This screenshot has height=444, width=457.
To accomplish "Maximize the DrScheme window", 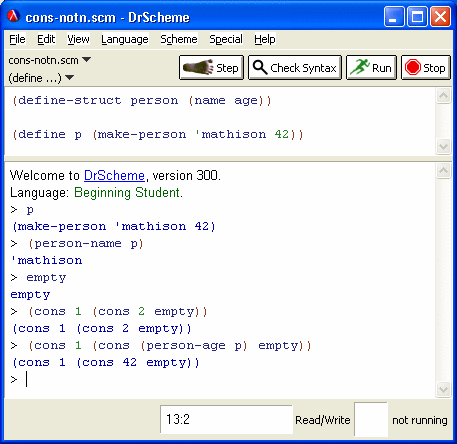I will pos(417,16).
